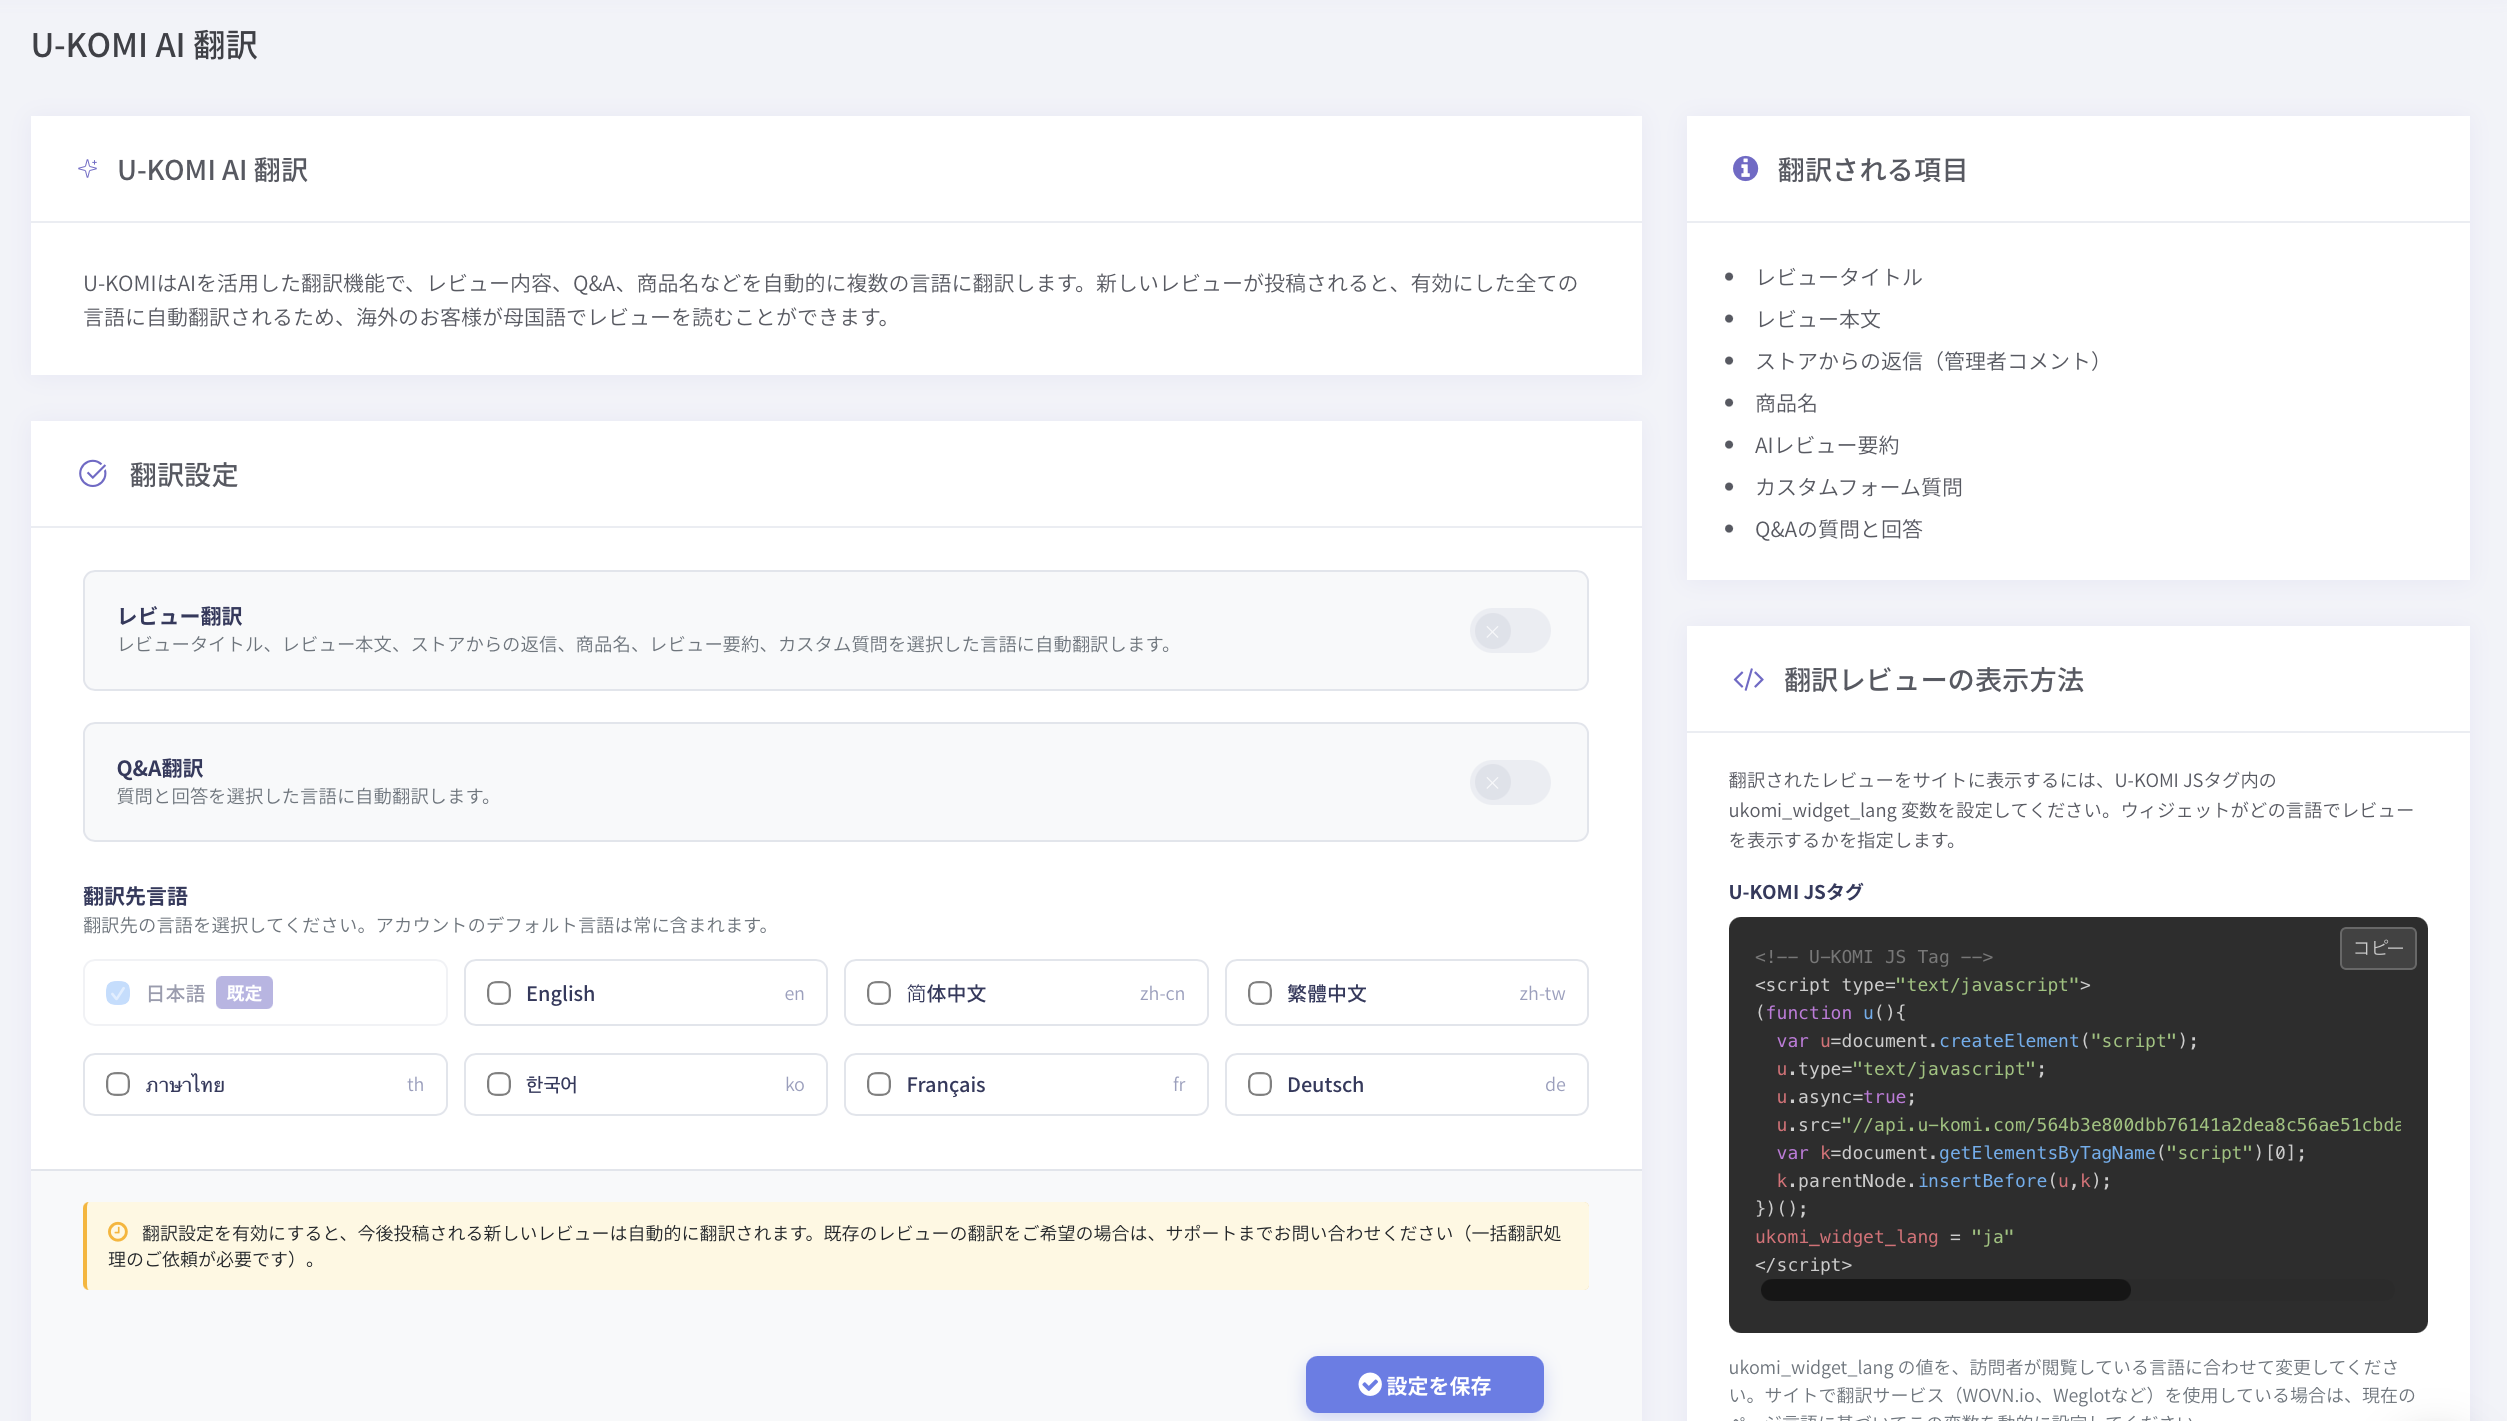Click the code brackets icon beside 翻訳レビューの表示方法

pos(1748,680)
